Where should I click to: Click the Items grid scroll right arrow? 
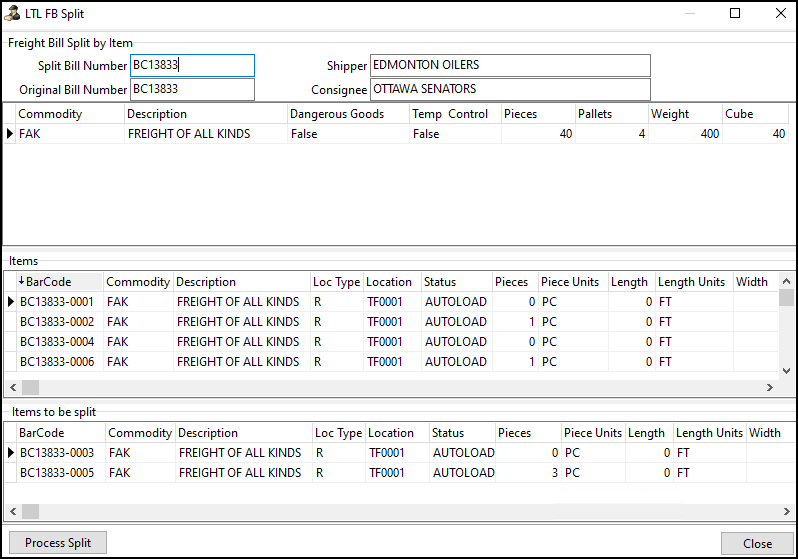(x=770, y=387)
